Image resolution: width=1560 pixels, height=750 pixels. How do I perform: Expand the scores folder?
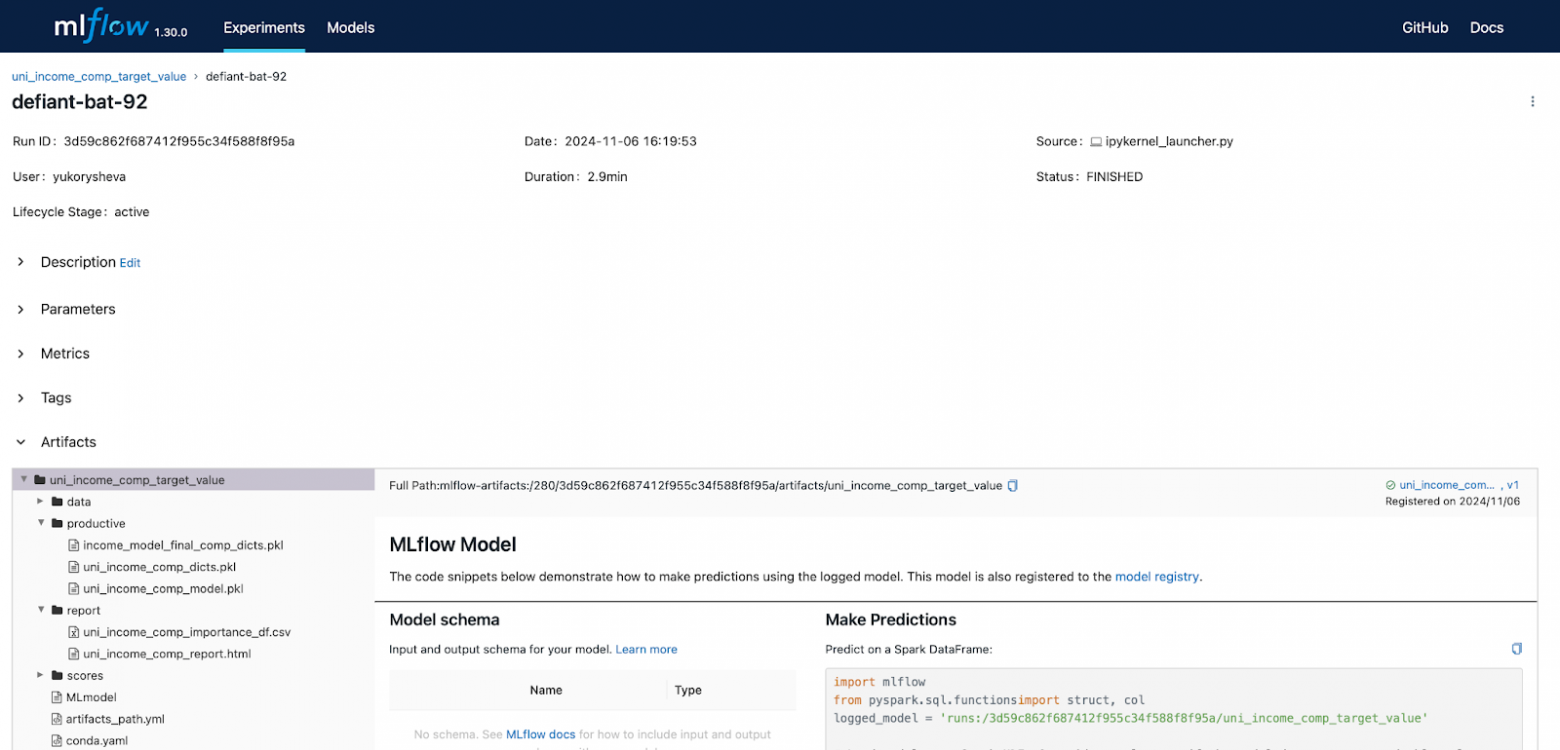(x=41, y=676)
